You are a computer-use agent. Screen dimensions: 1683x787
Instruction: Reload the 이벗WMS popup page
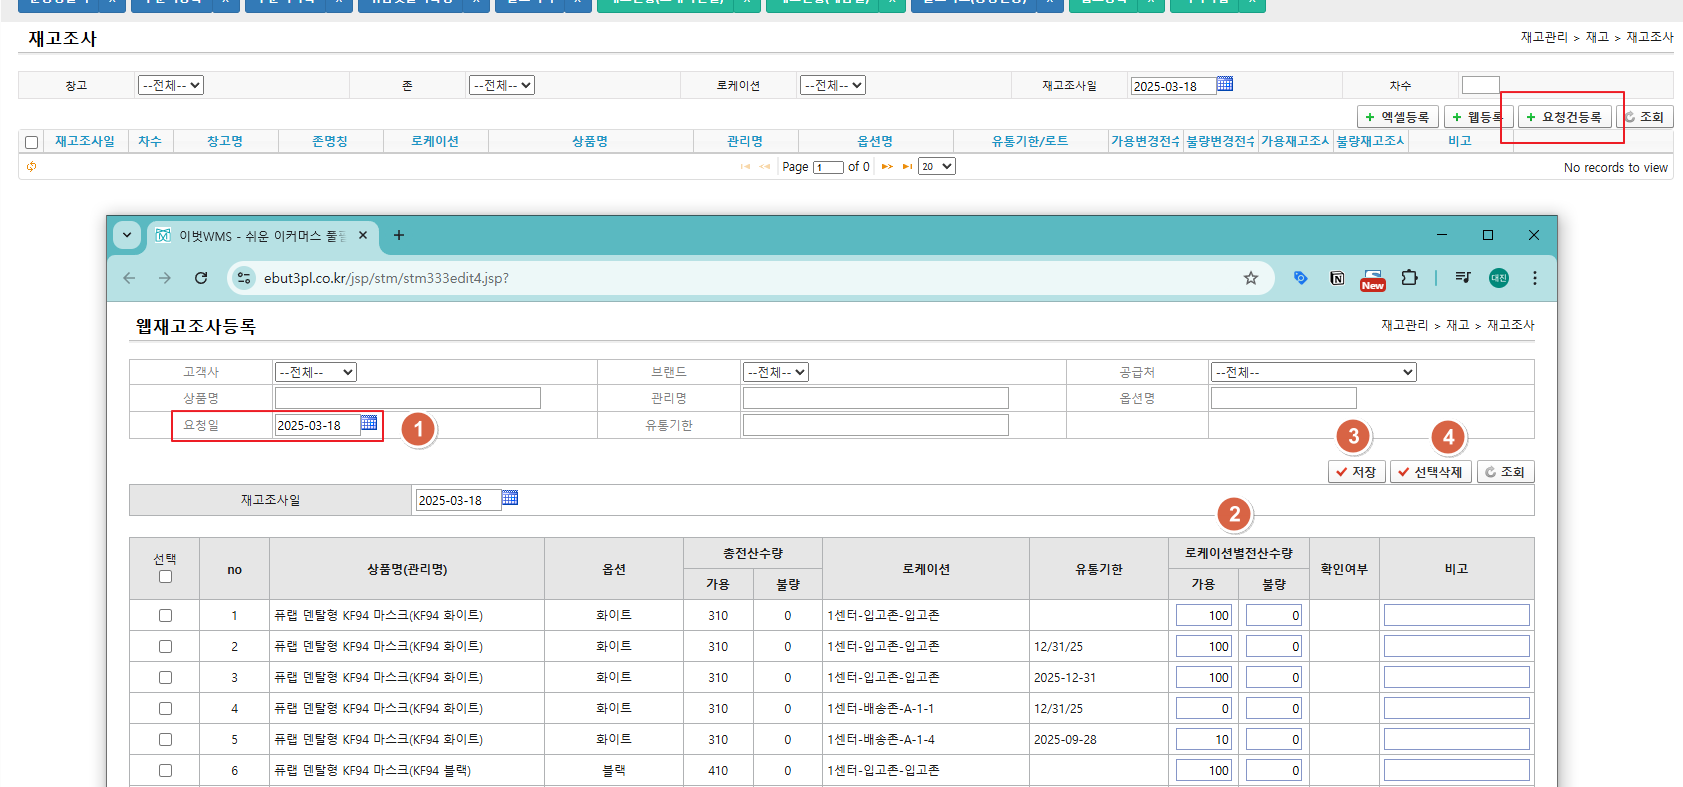tap(201, 278)
